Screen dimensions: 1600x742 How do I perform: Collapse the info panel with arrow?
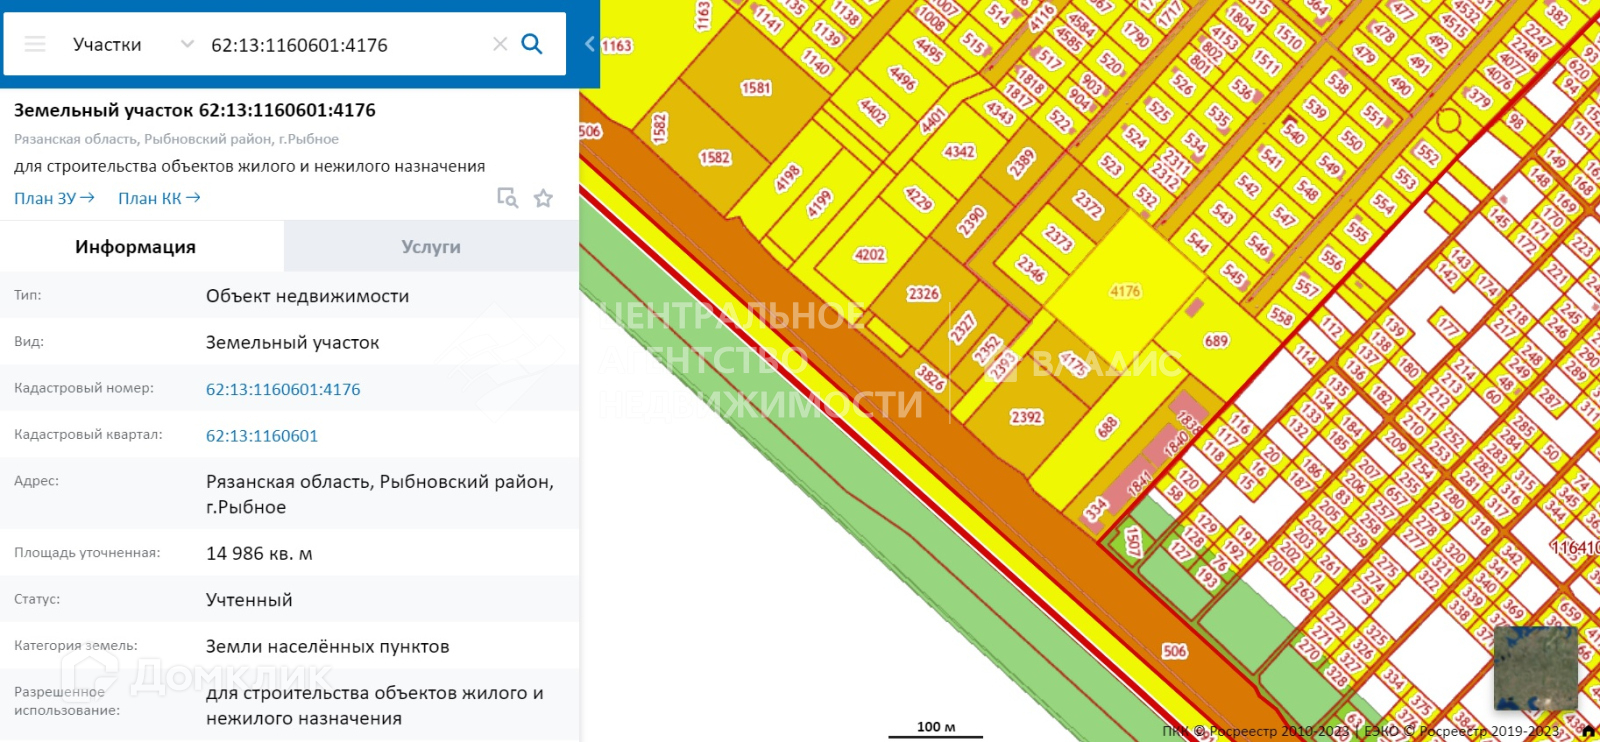coord(590,44)
